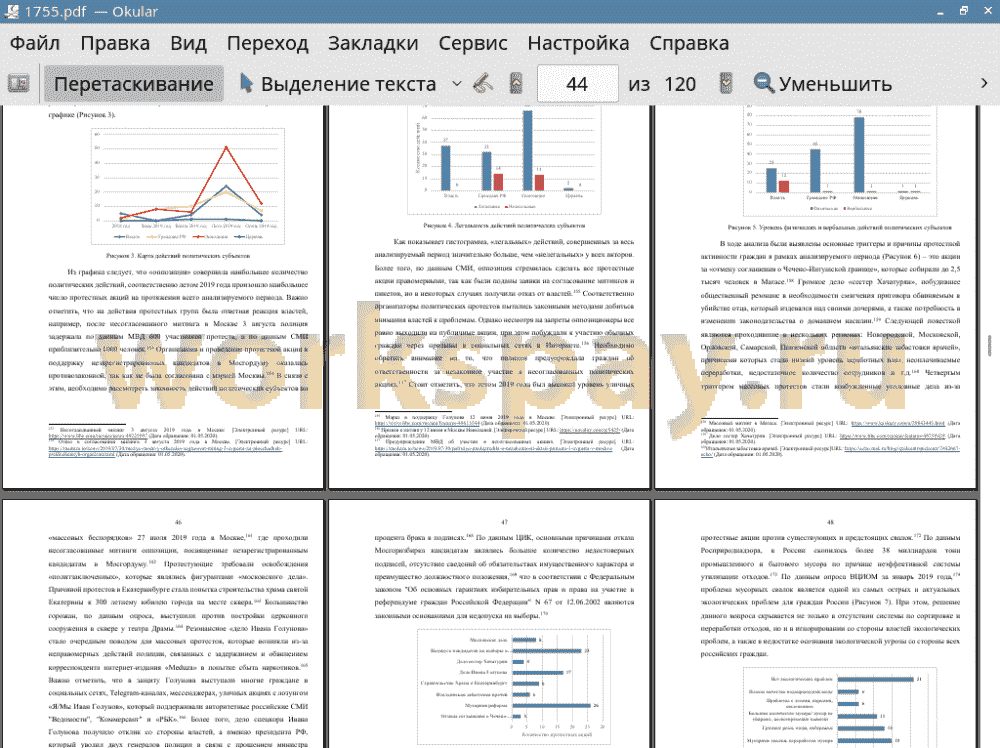Open the Правка menu
The width and height of the screenshot is (1000, 748).
[115, 43]
